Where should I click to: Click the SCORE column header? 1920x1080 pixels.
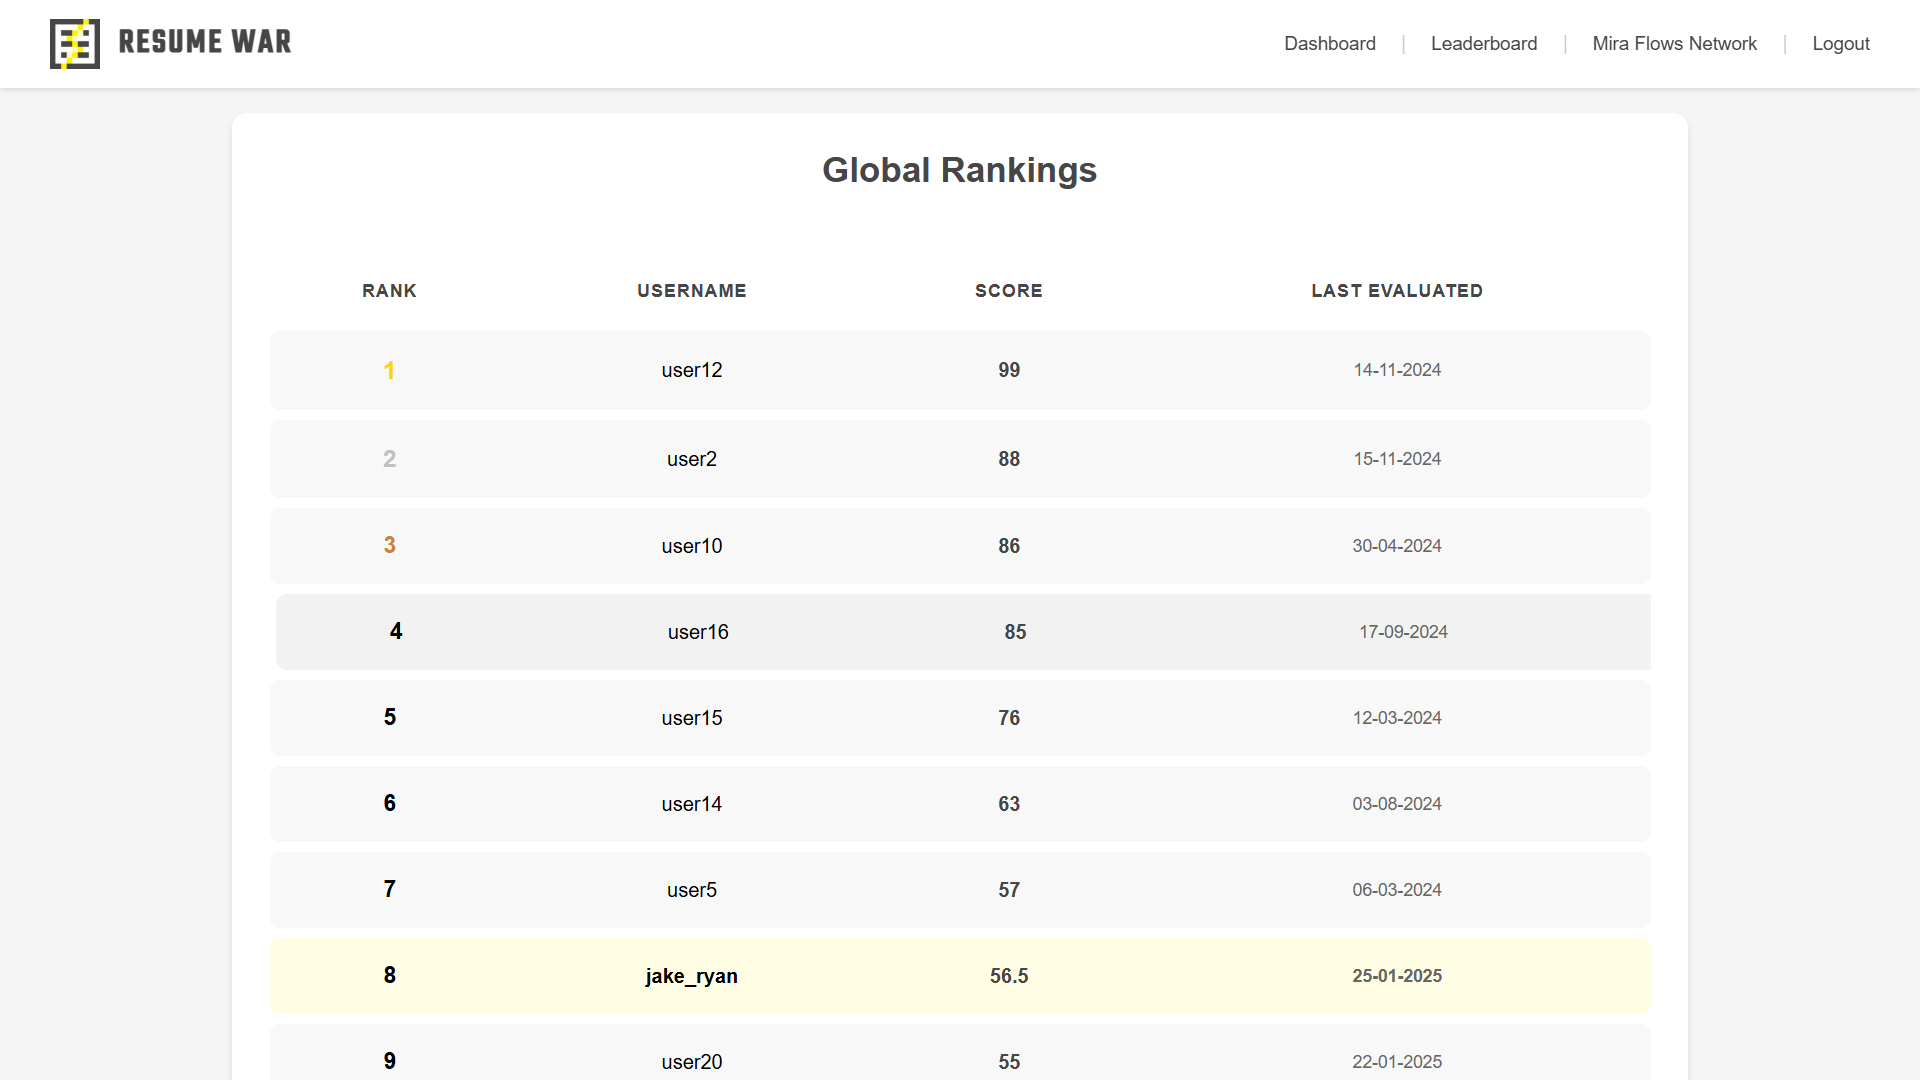(x=1008, y=291)
